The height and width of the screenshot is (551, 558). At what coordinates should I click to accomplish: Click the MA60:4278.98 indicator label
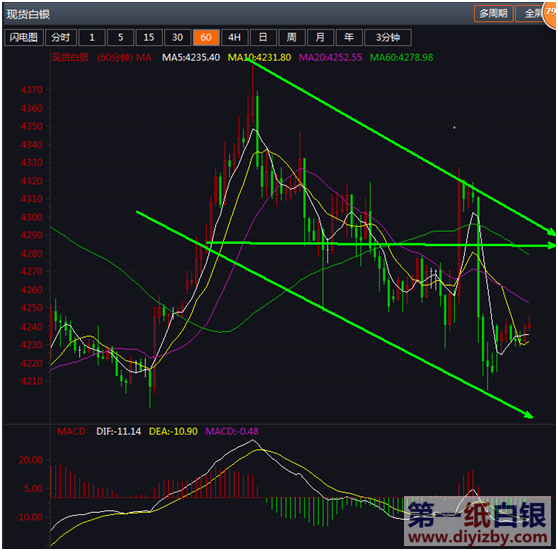click(401, 57)
